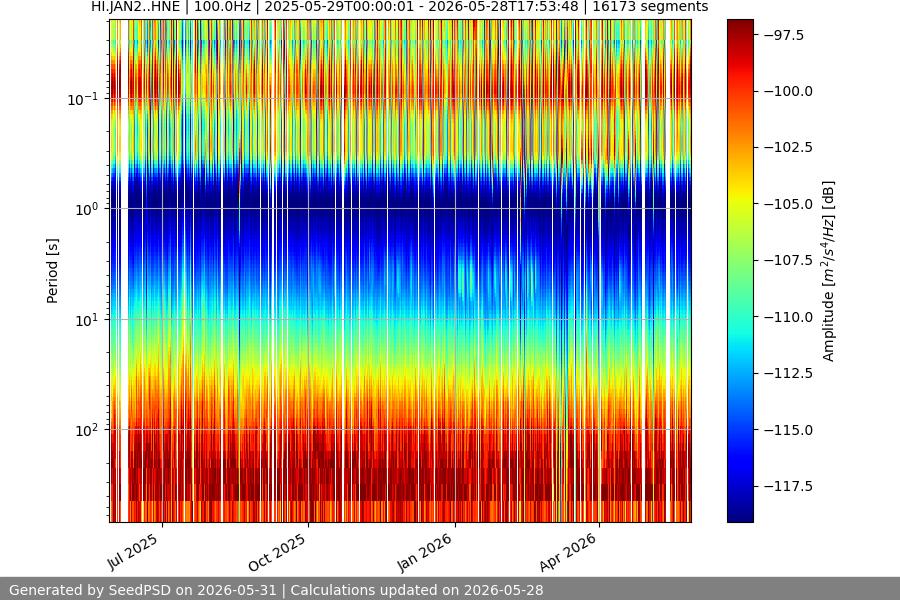This screenshot has height=600, width=900.
Task: Click the -112.5 colorbar tick value
Action: click(x=788, y=374)
